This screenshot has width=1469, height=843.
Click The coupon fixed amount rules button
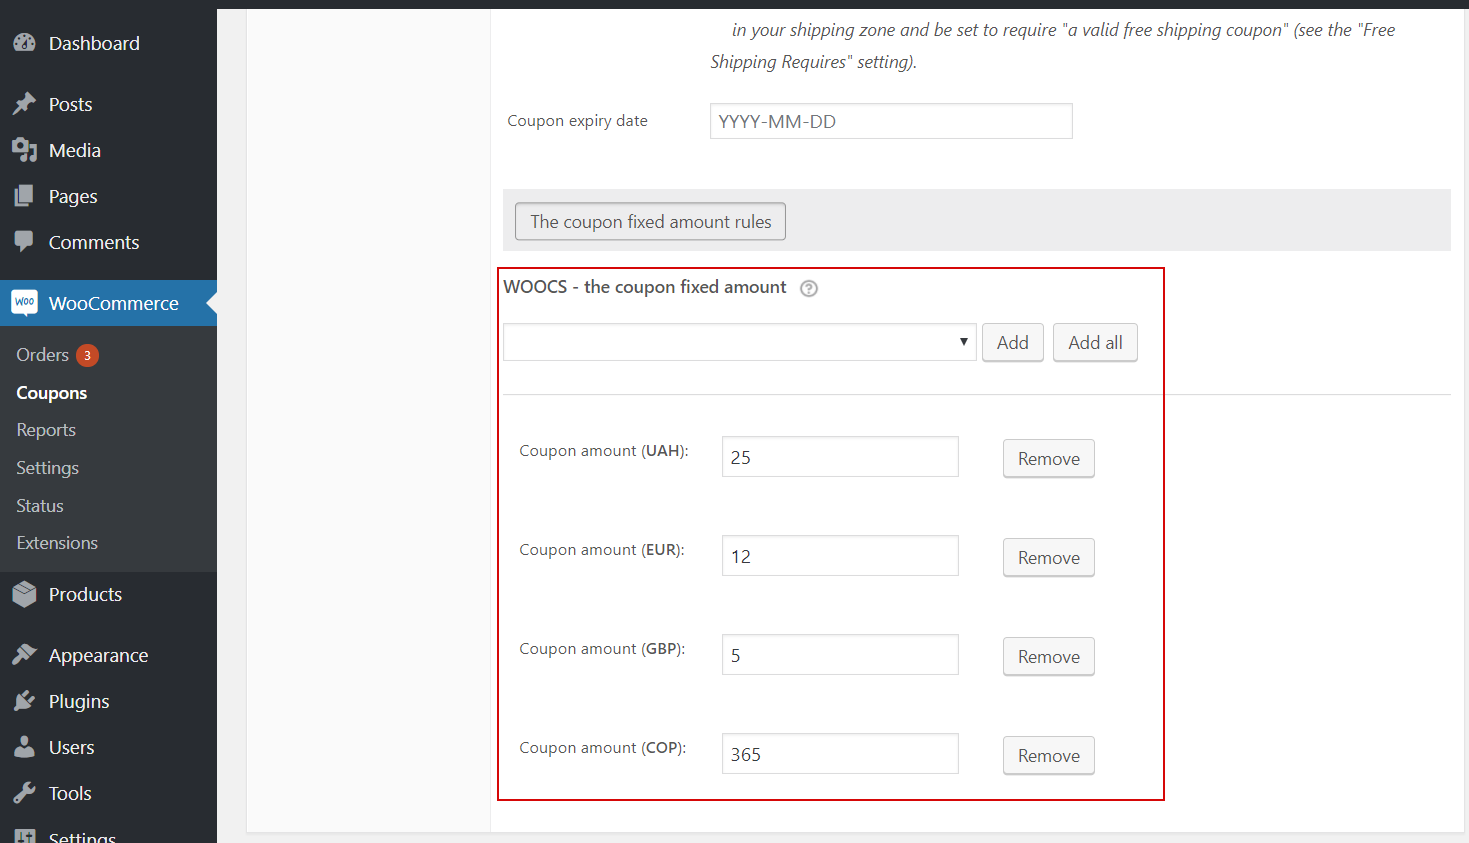650,222
